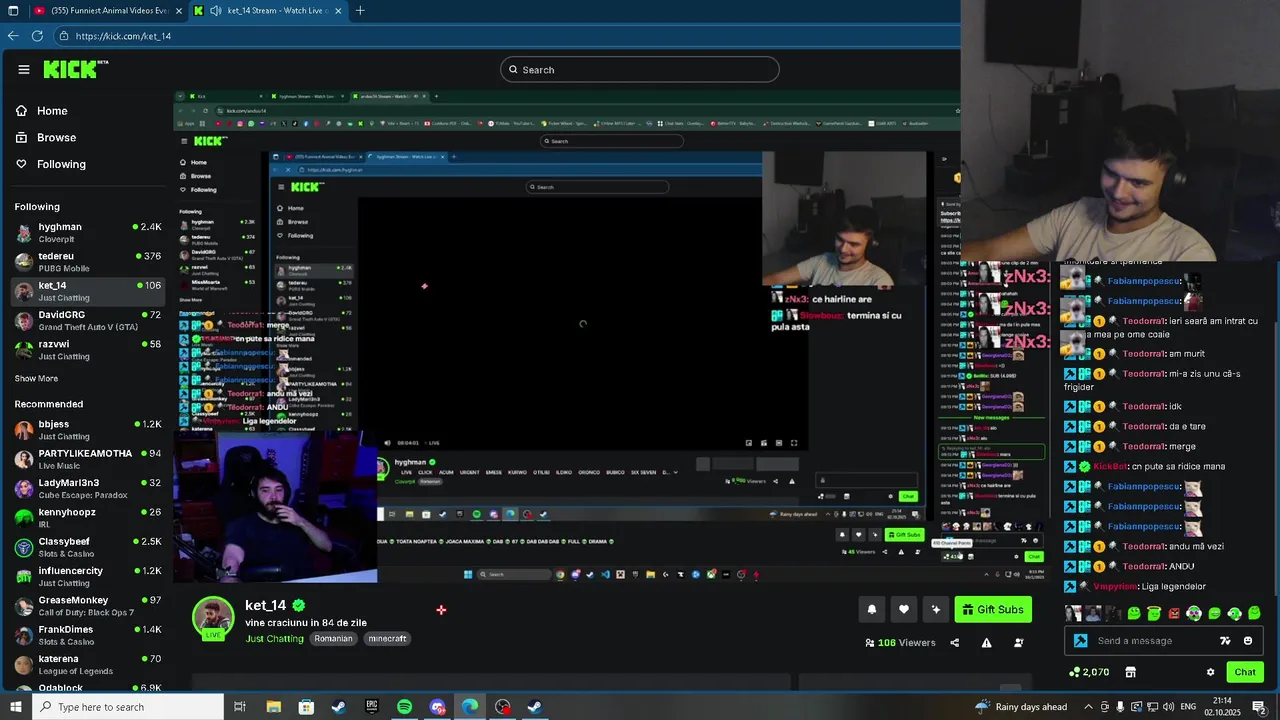
Task: Open PARTYLIKEAMOTHA recommended channel
Action: pos(88,459)
